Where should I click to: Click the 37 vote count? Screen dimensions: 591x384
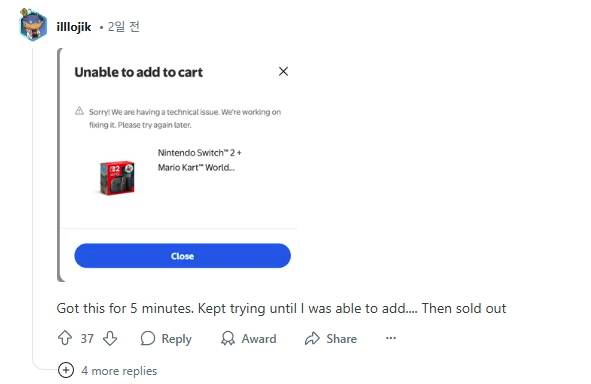click(87, 338)
